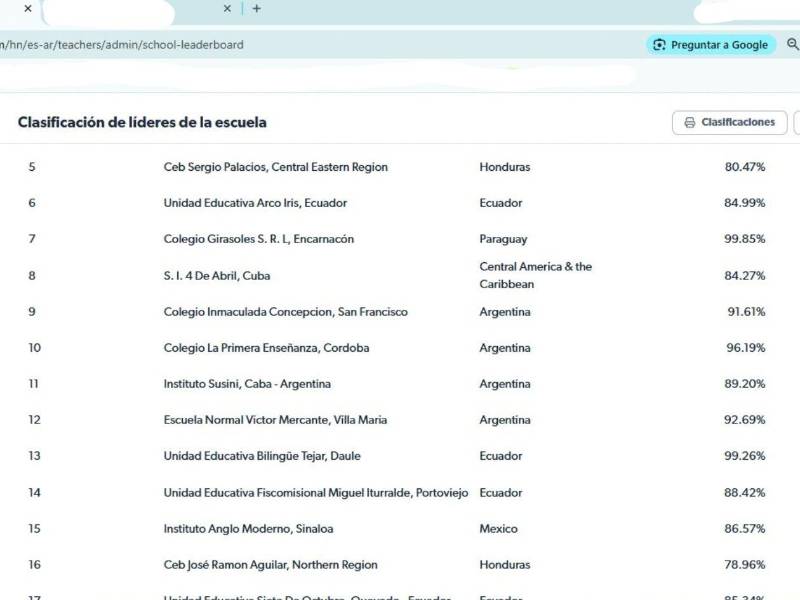Click the percentage 86.57%

745,529
